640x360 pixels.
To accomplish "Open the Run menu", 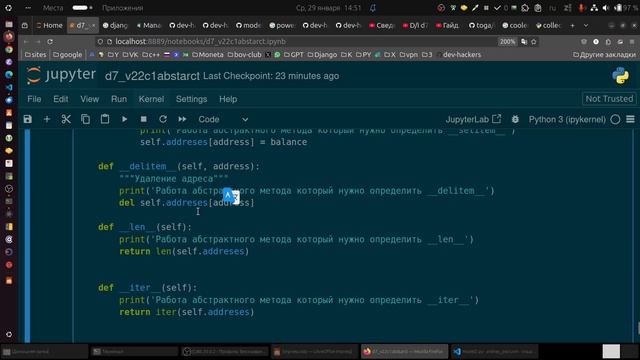I will (x=119, y=99).
